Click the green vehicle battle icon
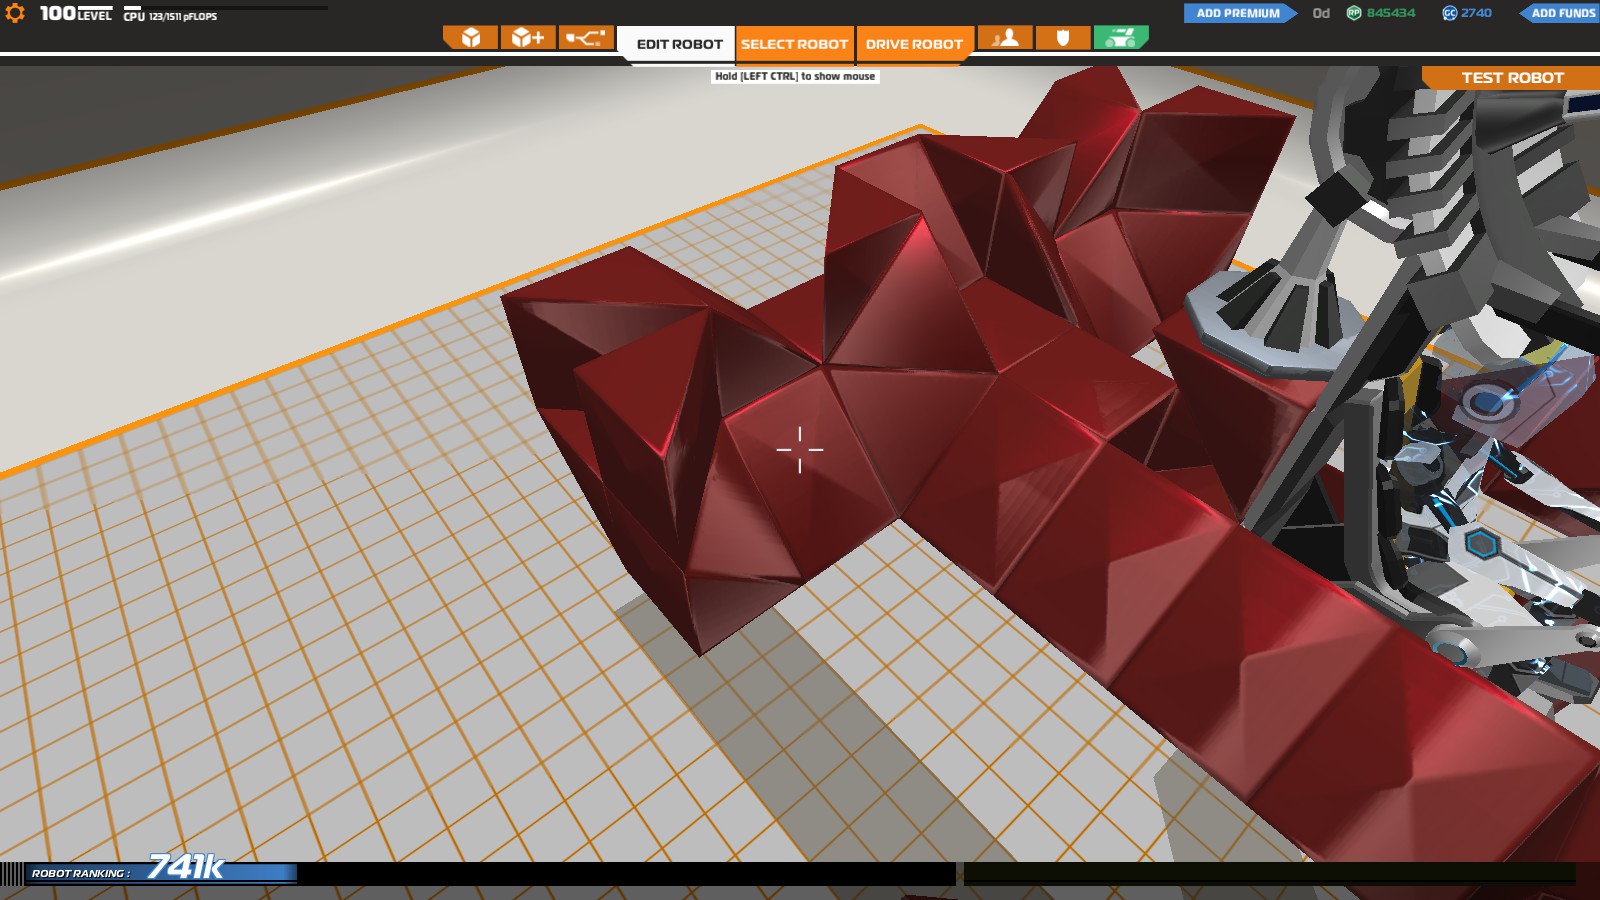1600x900 pixels. pos(1121,38)
